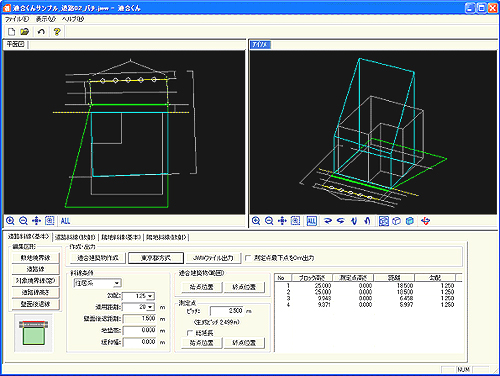Click the Help question mark icon
The width and height of the screenshot is (500, 376).
coord(57,32)
